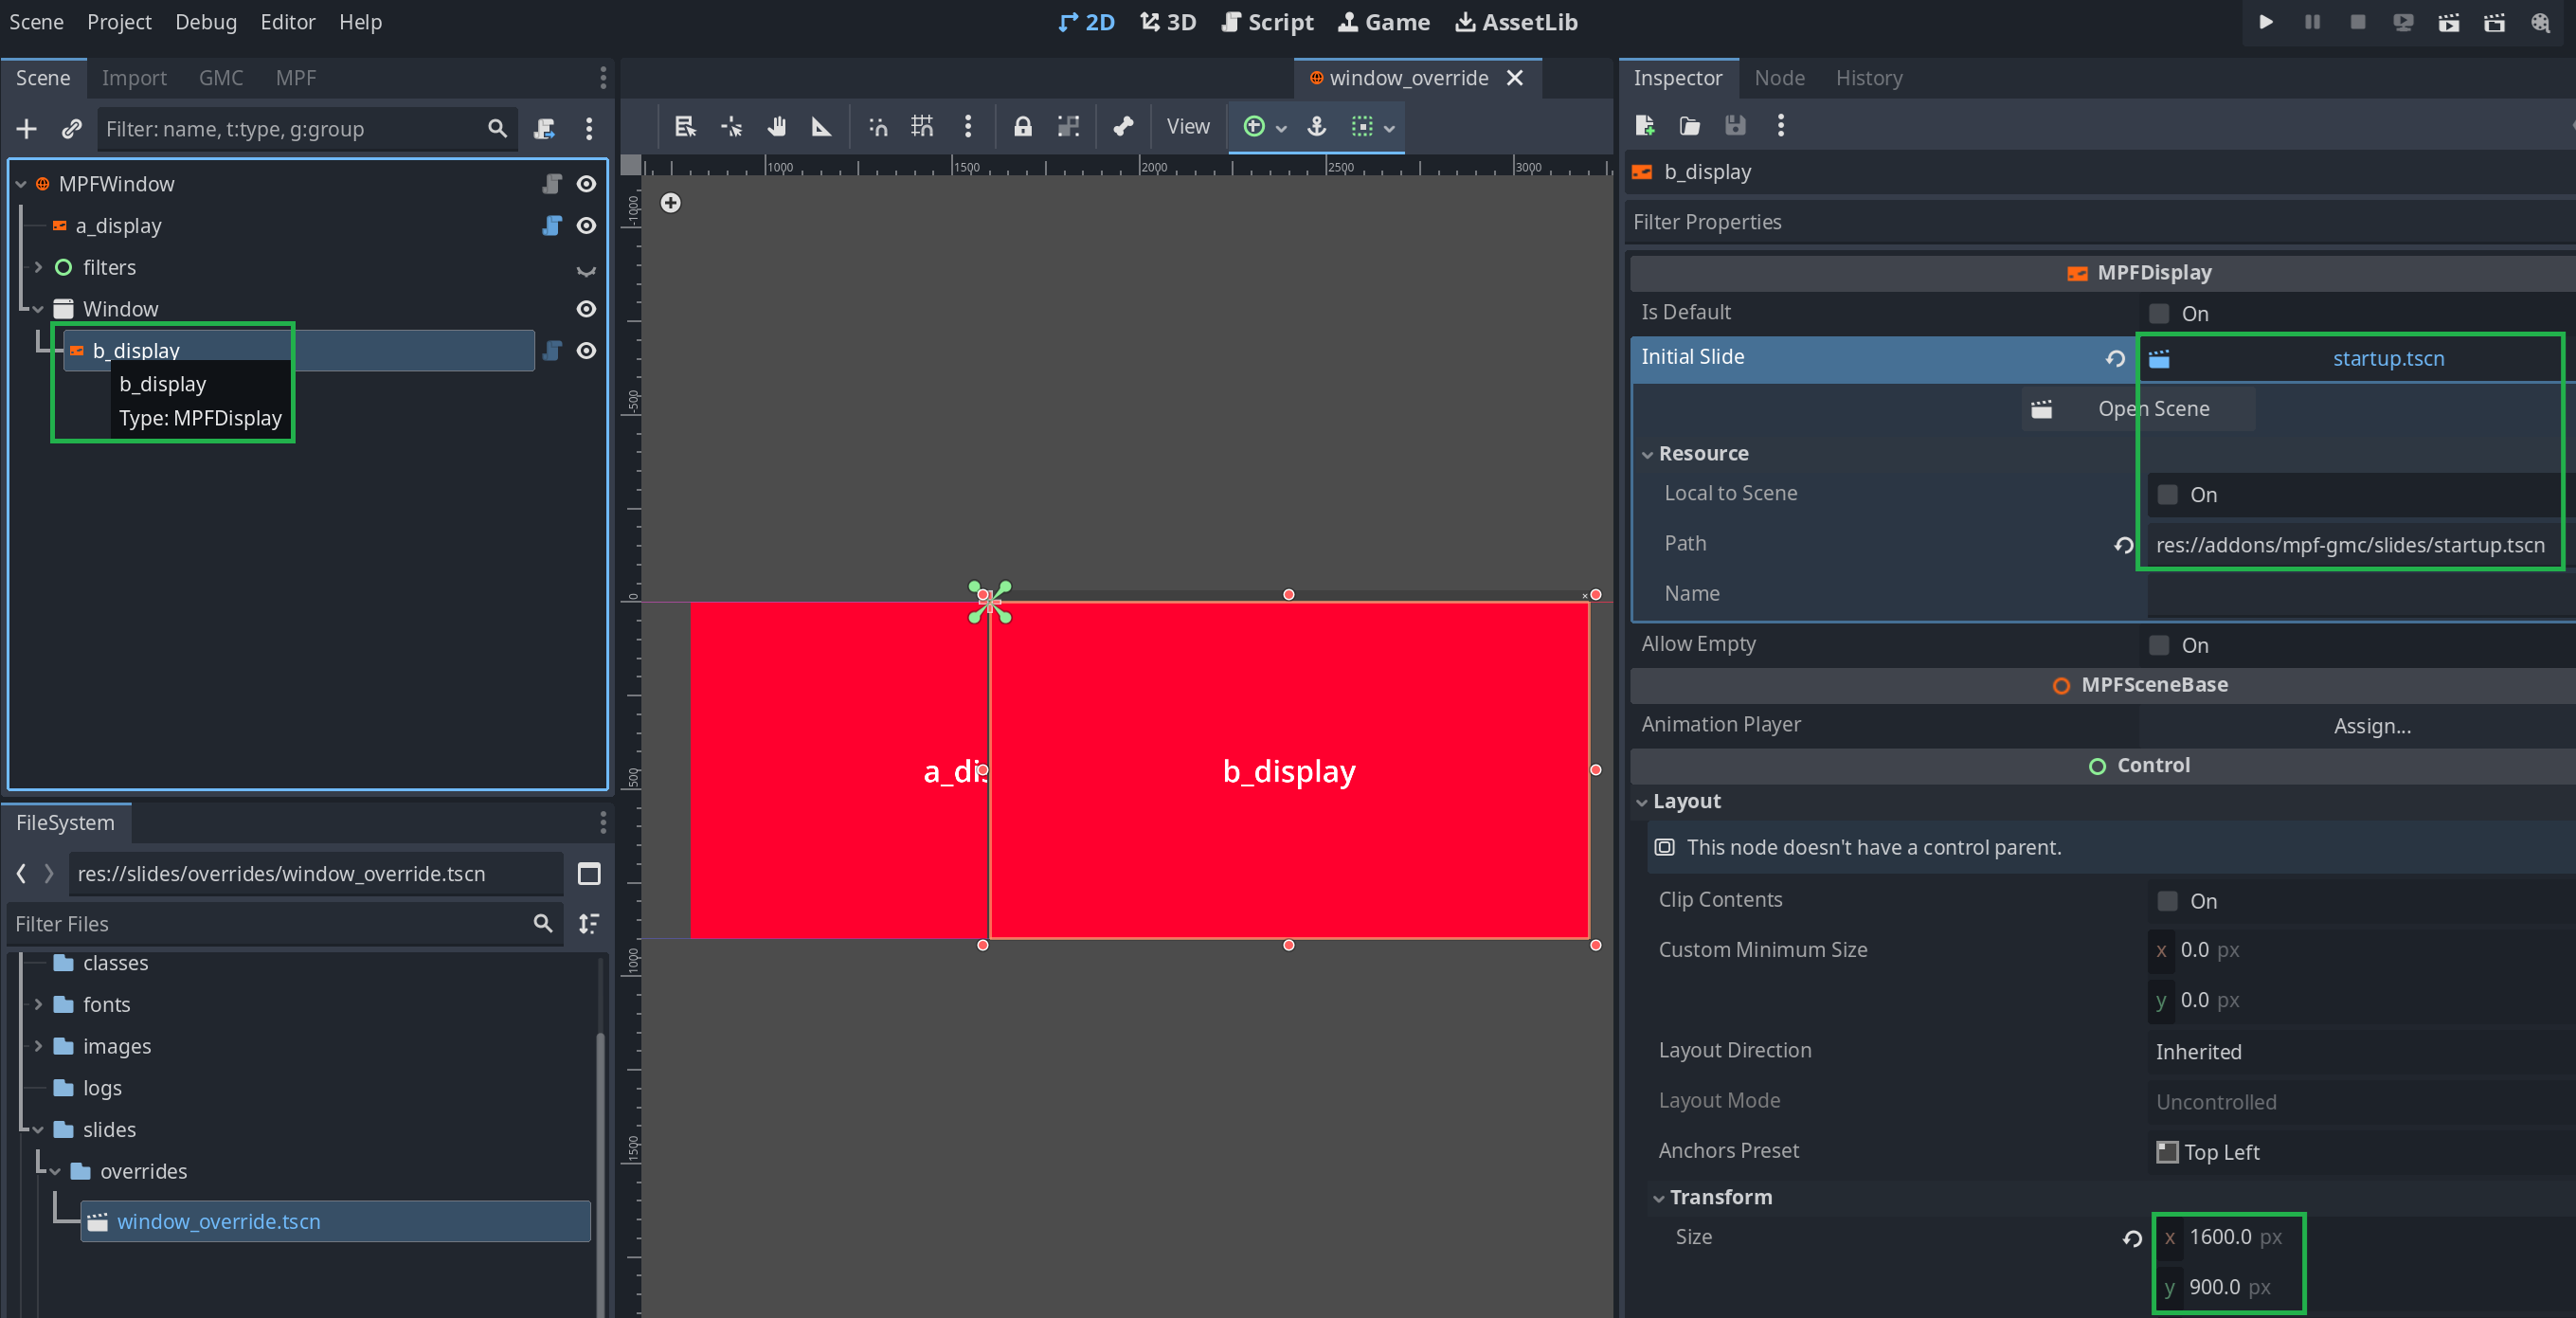The height and width of the screenshot is (1318, 2576).
Task: Enable the Is Default checkbox
Action: [2159, 314]
